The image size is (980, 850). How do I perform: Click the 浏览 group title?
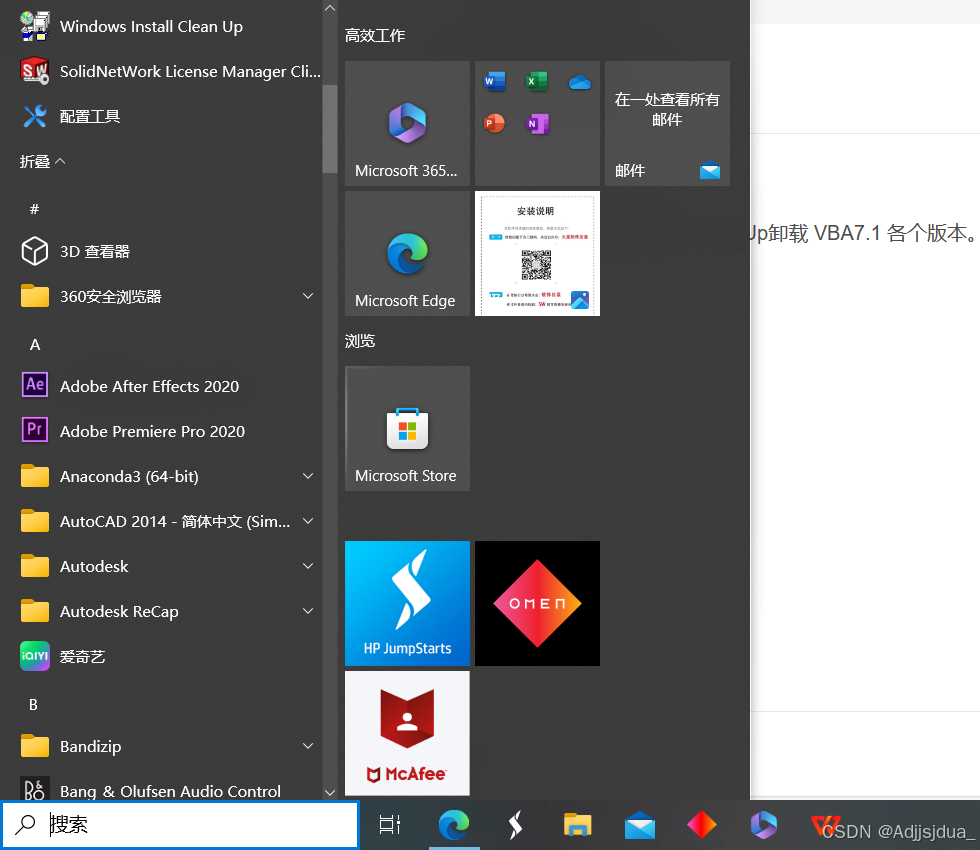(360, 341)
